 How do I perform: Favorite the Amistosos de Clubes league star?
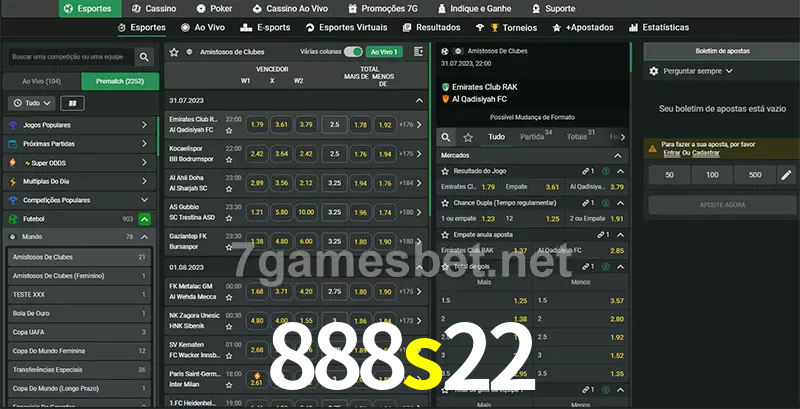[x=174, y=51]
